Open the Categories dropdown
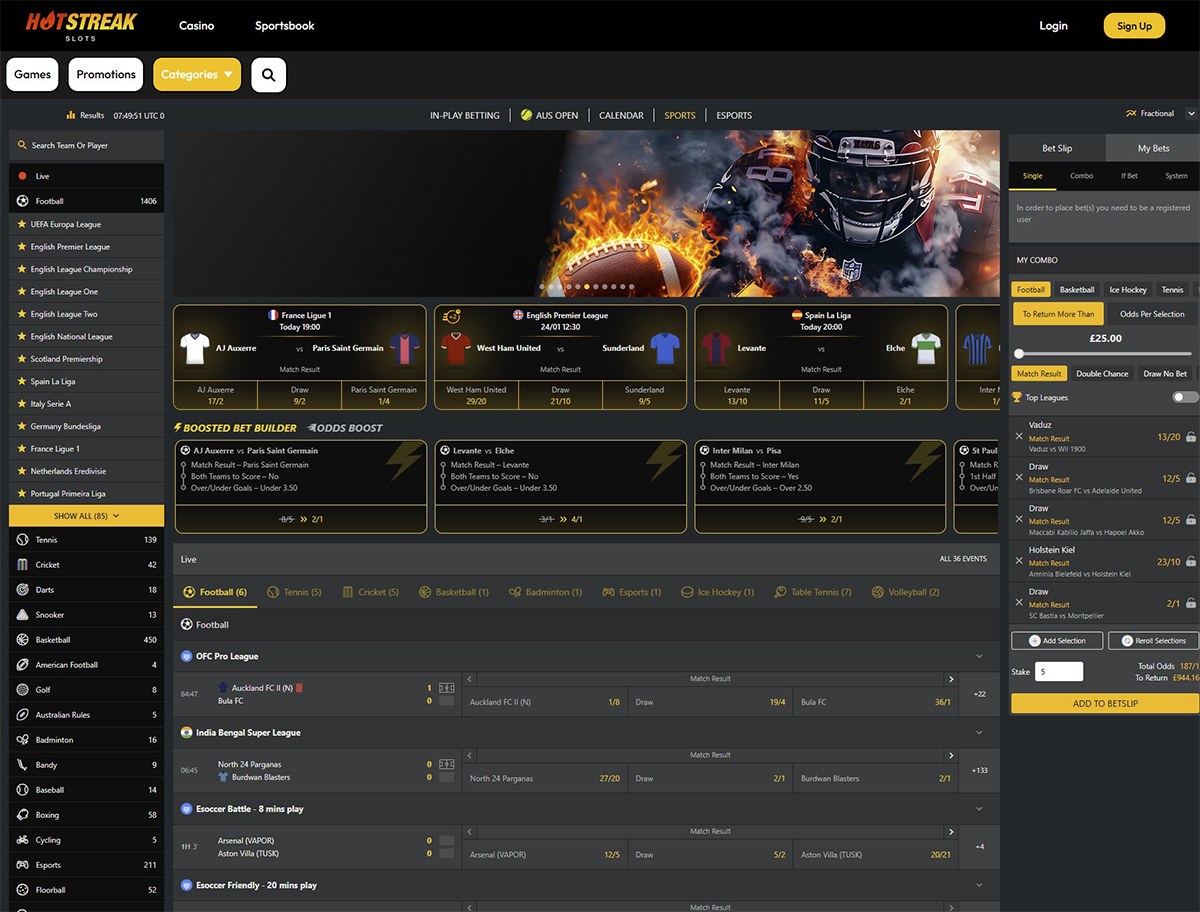This screenshot has width=1200, height=912. coord(198,74)
